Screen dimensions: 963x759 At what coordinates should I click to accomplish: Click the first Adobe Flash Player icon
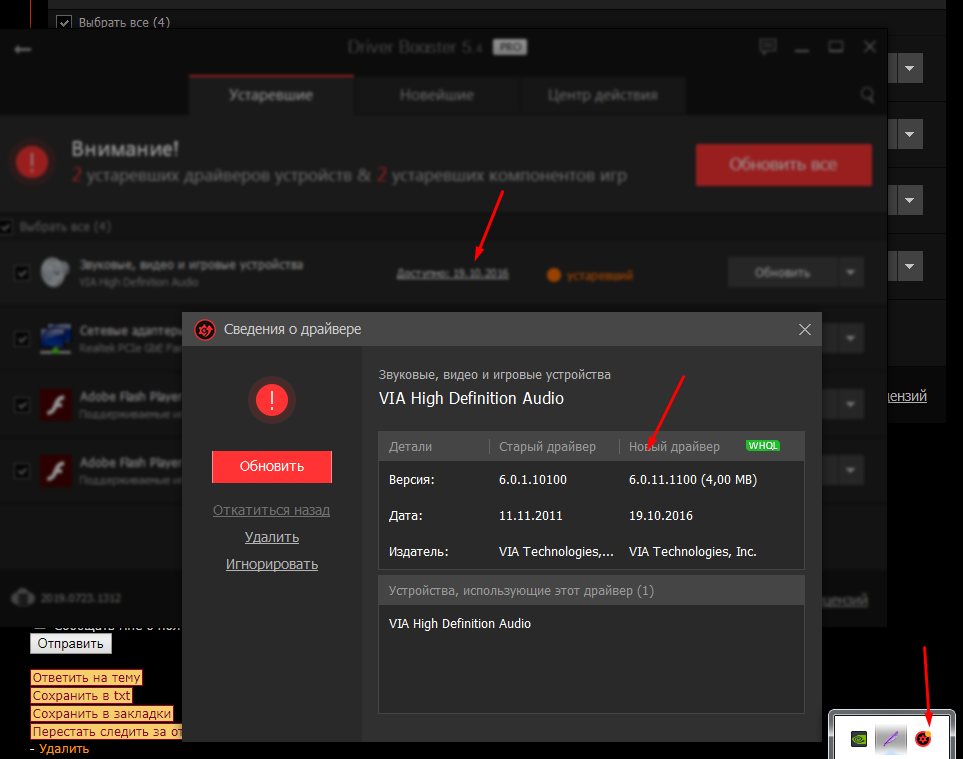[x=56, y=405]
